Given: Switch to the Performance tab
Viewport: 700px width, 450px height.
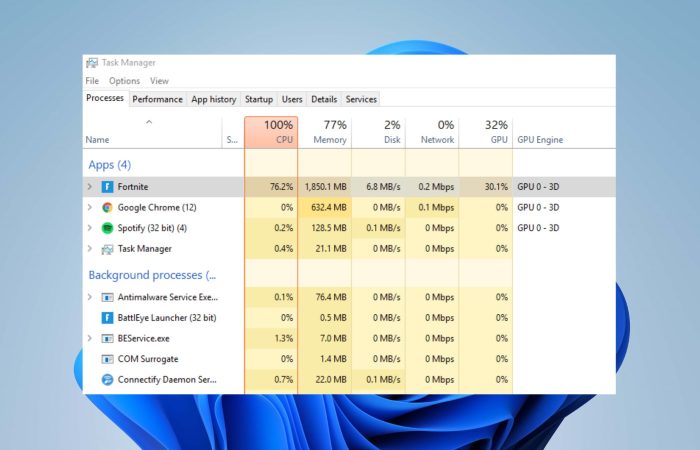Looking at the screenshot, I should tap(158, 99).
